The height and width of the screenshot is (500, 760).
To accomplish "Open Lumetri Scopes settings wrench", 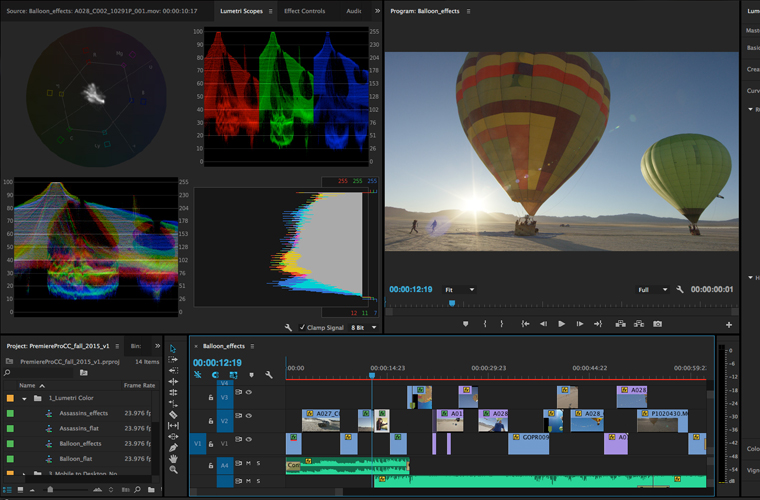I will click(288, 328).
